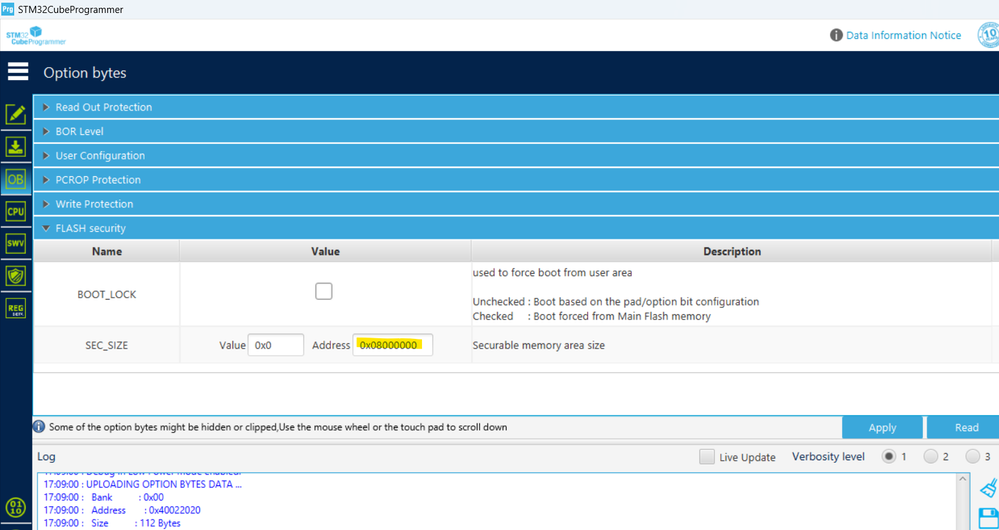Click the SEC_SIZE name cell
The image size is (999, 530).
pyautogui.click(x=106, y=345)
